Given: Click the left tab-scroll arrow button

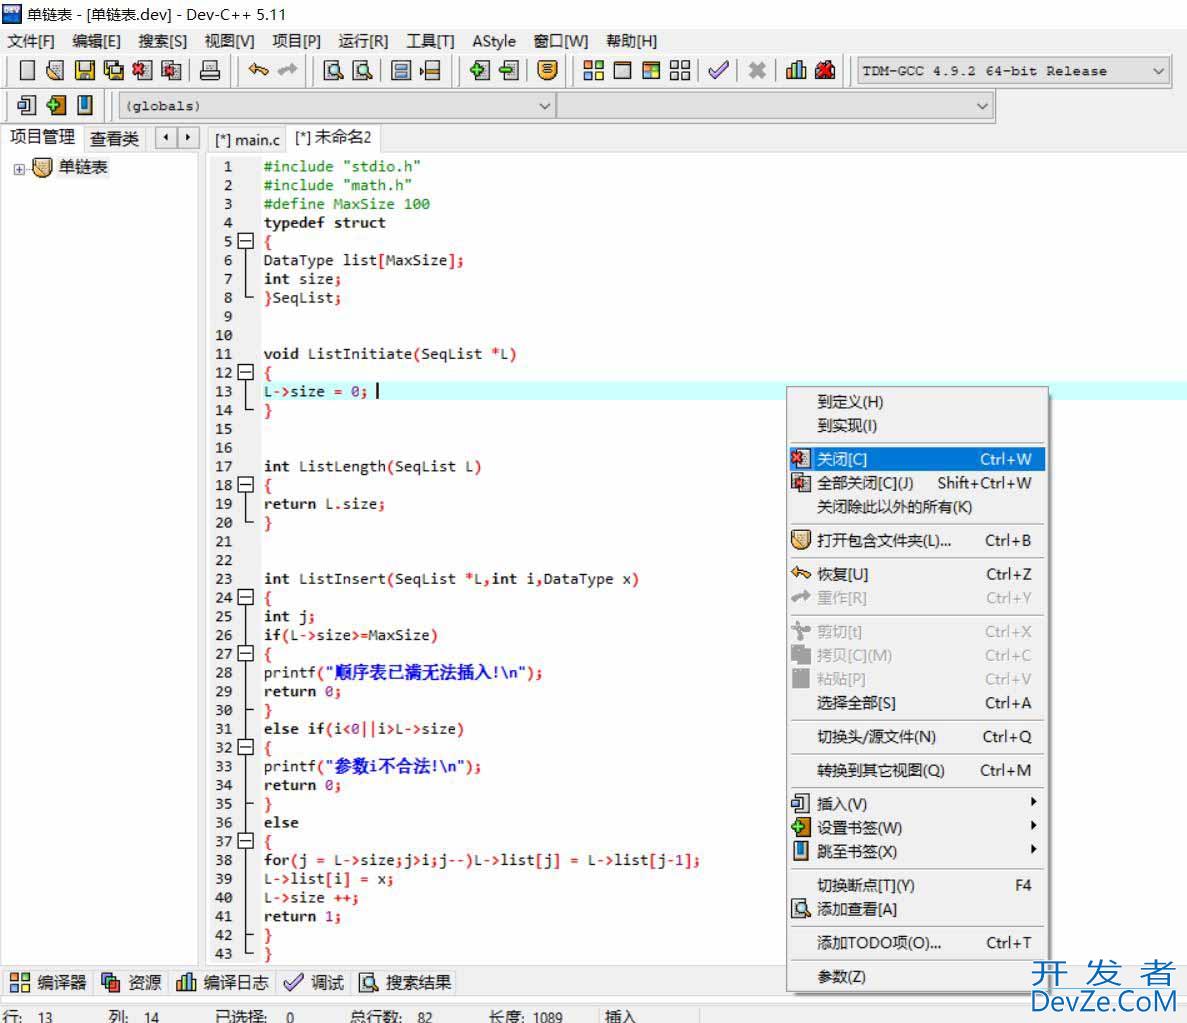Looking at the screenshot, I should [x=166, y=137].
